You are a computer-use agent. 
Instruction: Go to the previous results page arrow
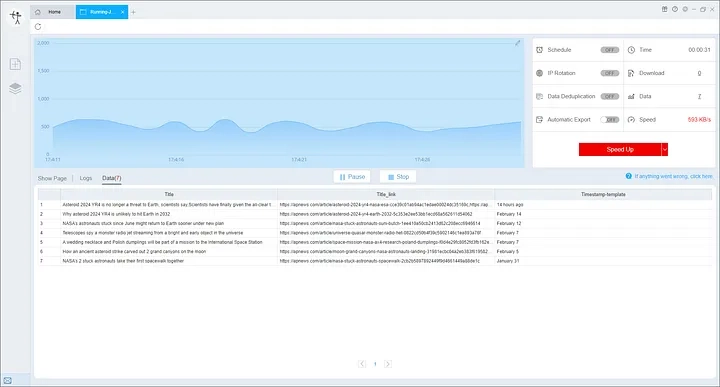[362, 364]
